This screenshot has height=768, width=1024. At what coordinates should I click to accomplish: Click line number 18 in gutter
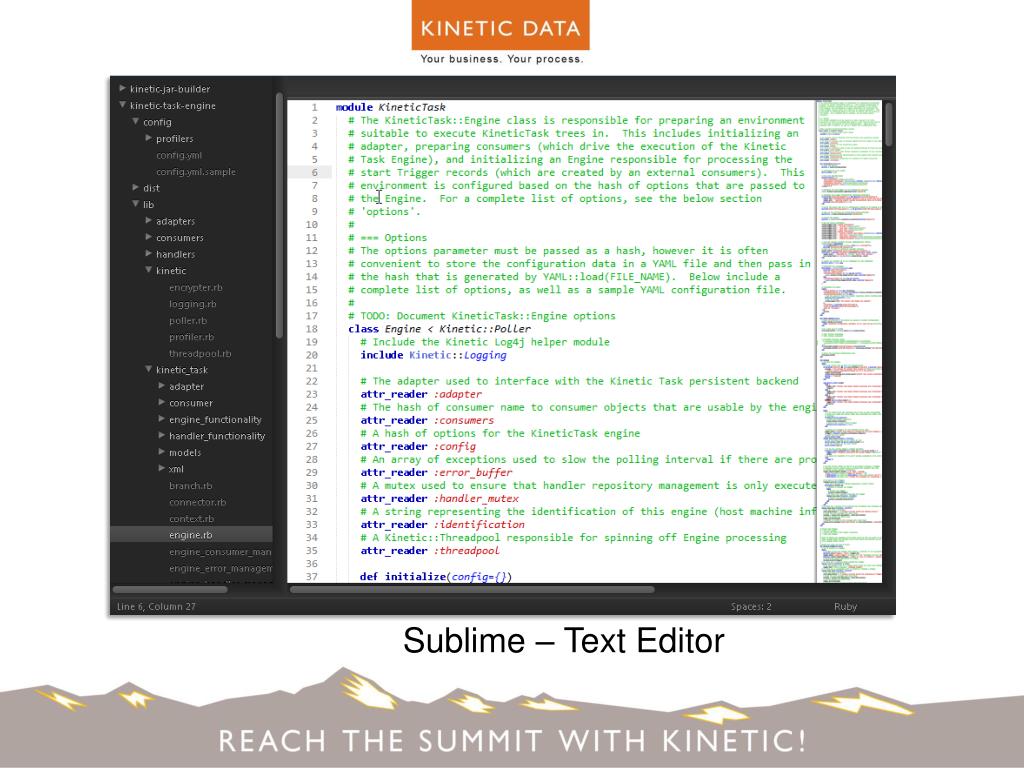[x=312, y=329]
